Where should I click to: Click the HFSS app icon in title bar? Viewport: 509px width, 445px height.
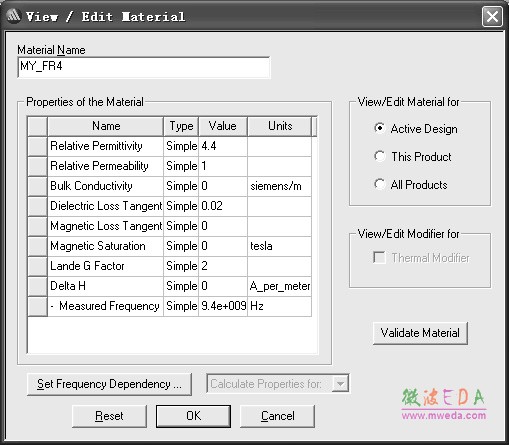point(13,15)
